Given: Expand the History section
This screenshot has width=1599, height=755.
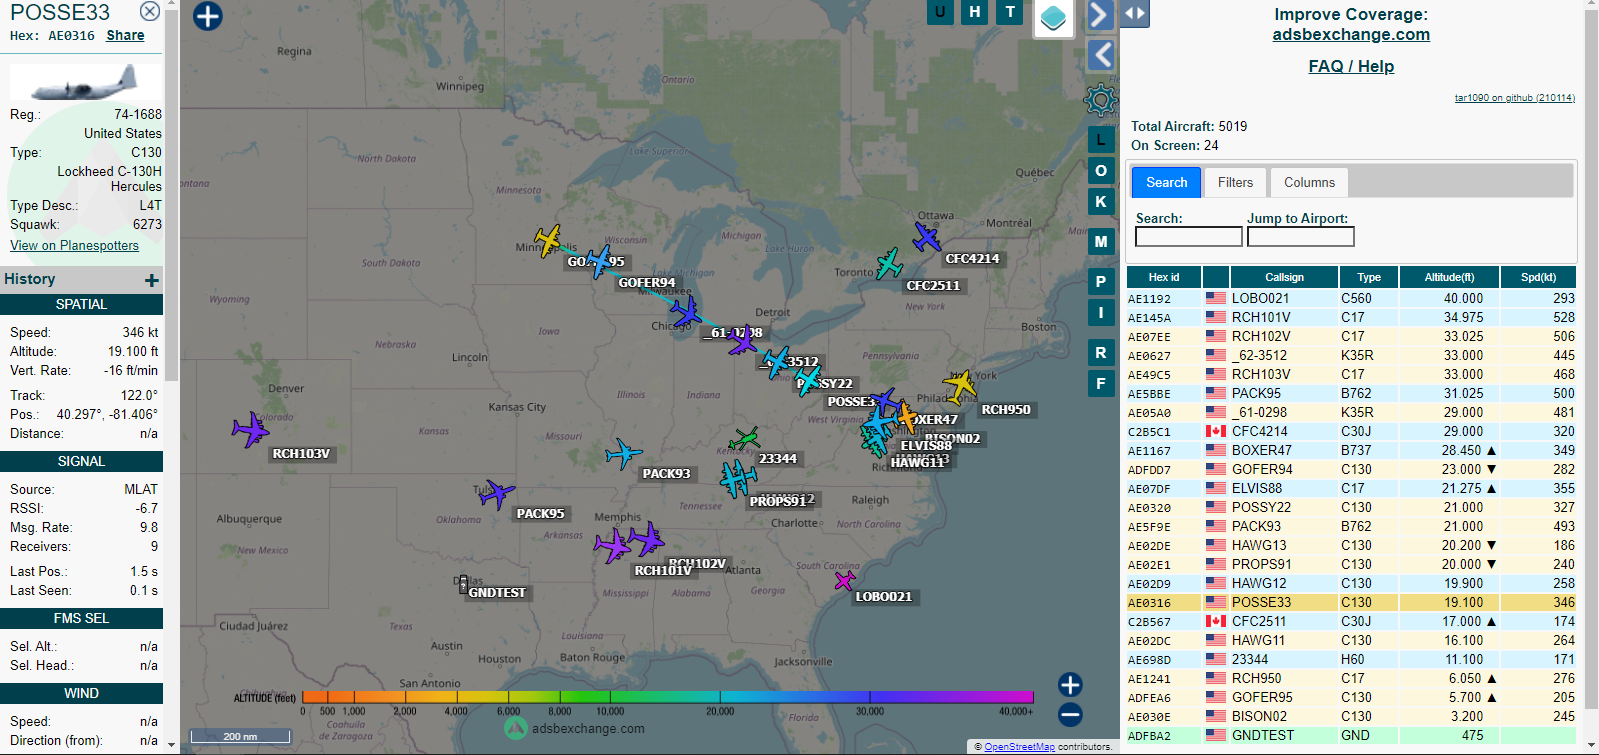Looking at the screenshot, I should pos(151,280).
